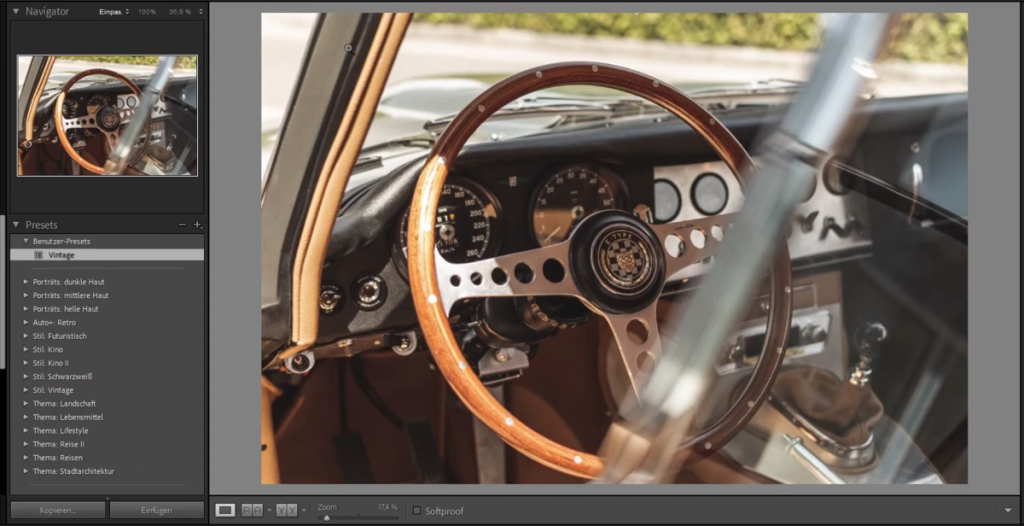Click the Thema: Landschaft label
Screen dimensions: 1024x526
coord(64,404)
